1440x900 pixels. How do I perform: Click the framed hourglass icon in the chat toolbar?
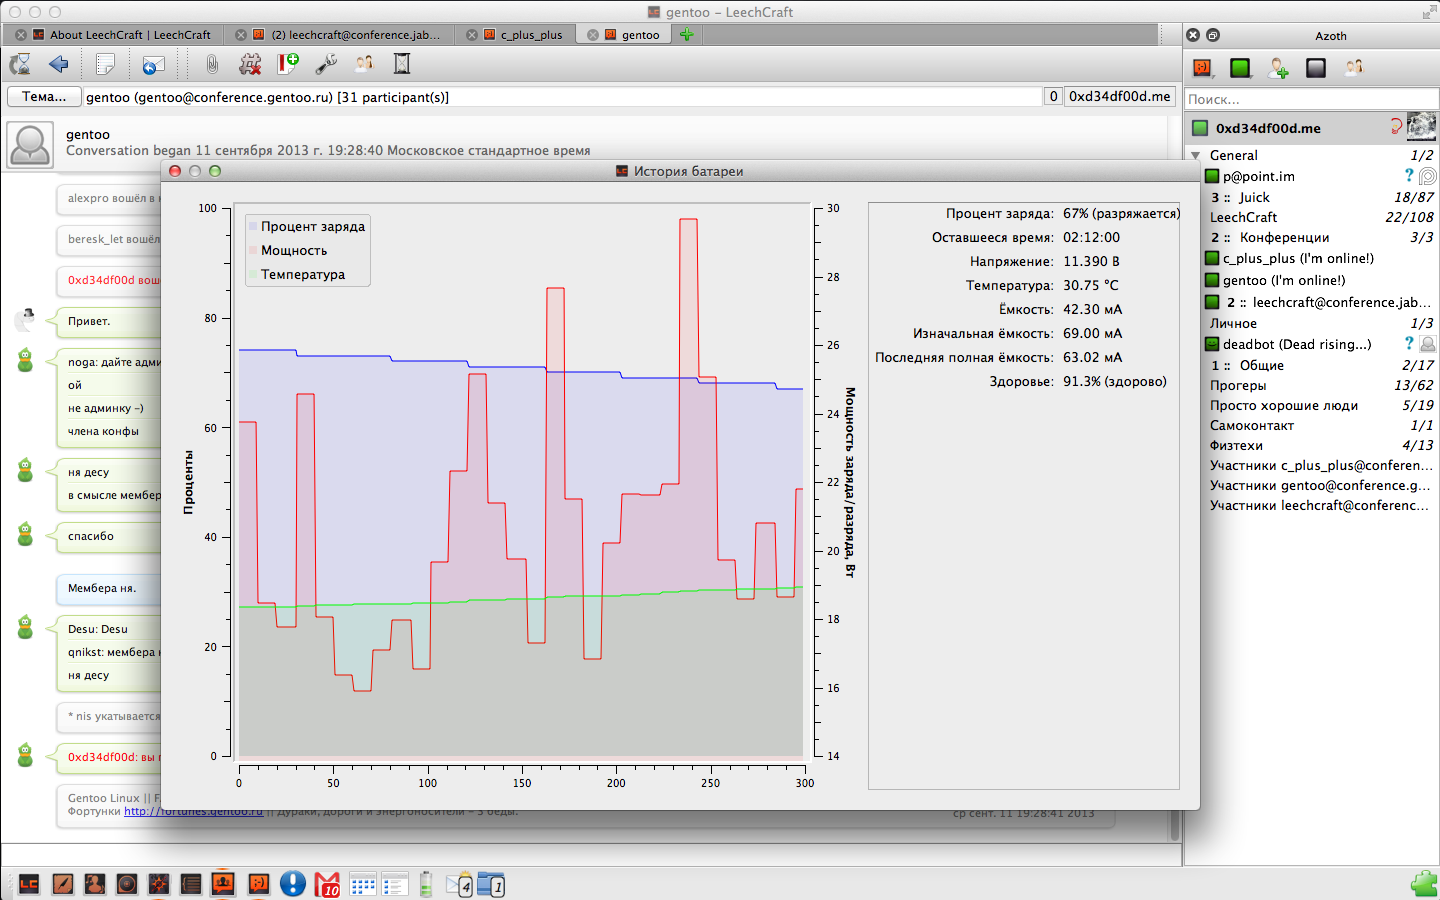402,64
